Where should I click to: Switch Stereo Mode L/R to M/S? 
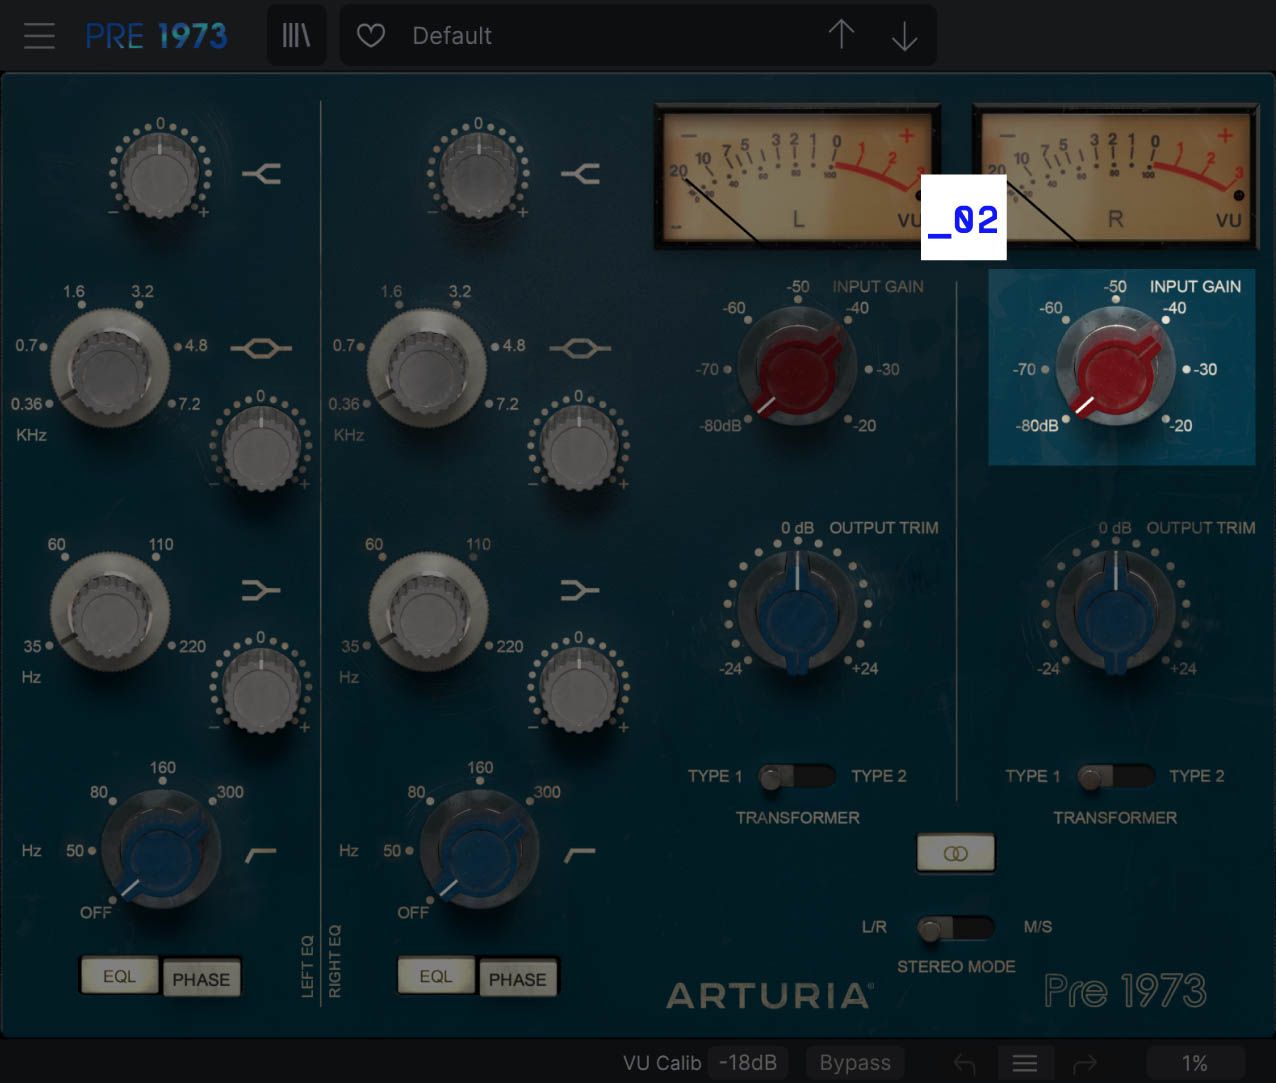(x=956, y=929)
